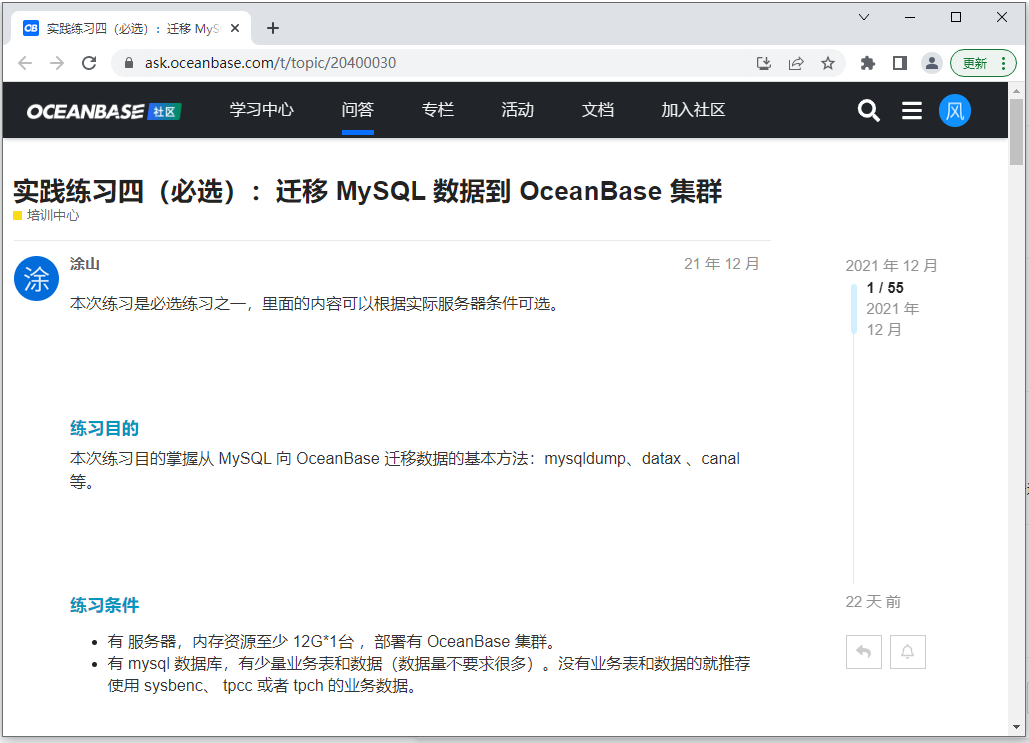This screenshot has height=743, width=1029.
Task: Share this page via share icon
Action: point(795,63)
